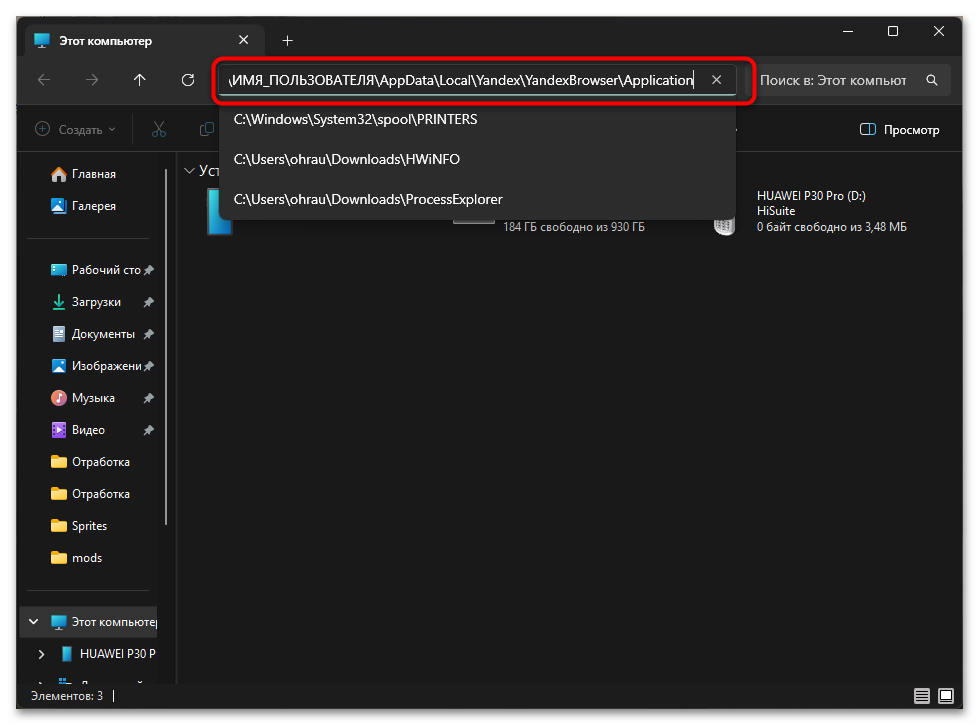Screen dimensions: 979x725
Task: Collapse the devices group chevron
Action: (x=189, y=171)
